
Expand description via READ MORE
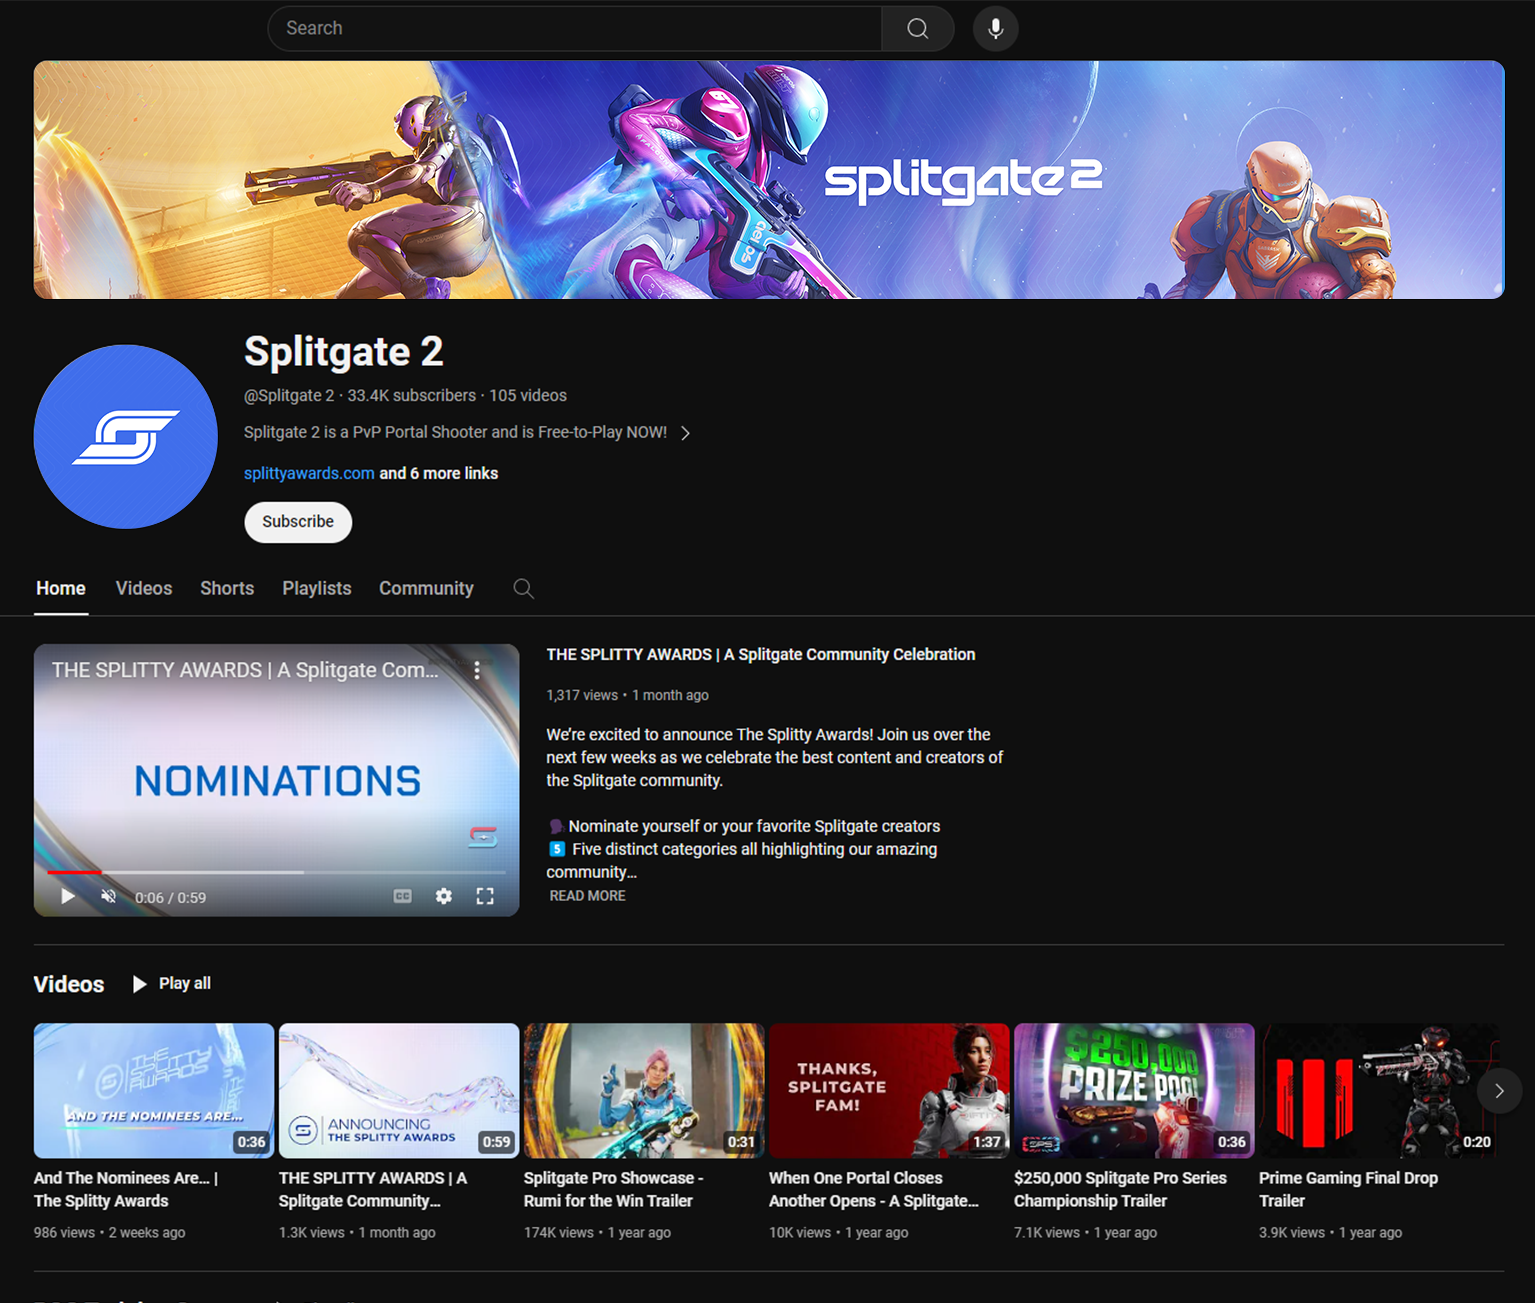coord(587,896)
